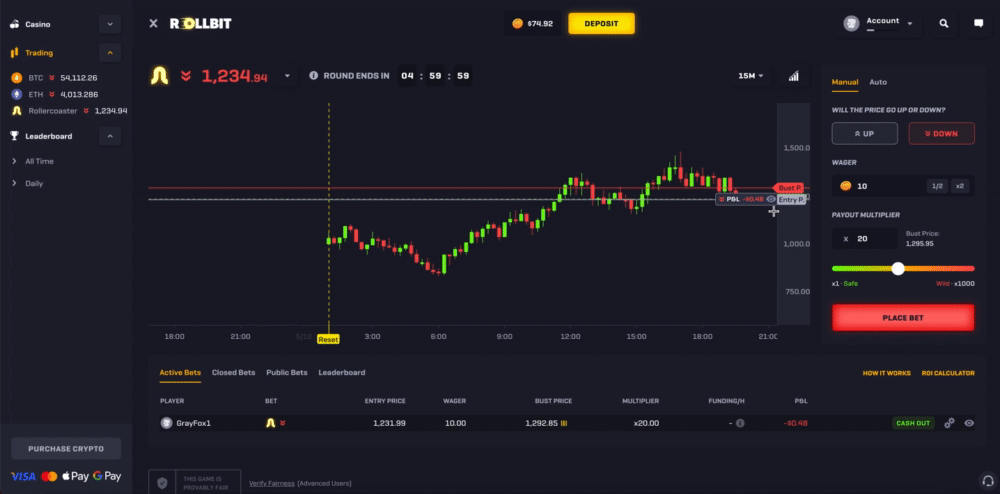Click the PLACE BET button
The width and height of the screenshot is (1000, 494).
tap(903, 317)
